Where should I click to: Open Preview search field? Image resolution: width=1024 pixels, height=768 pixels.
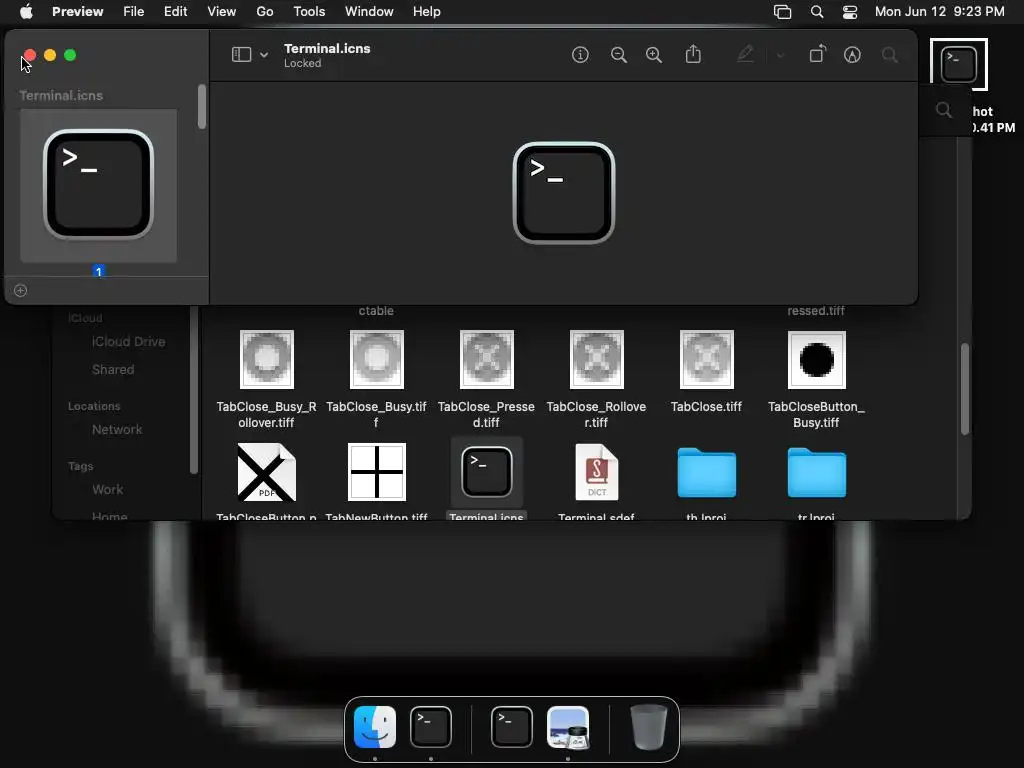tap(889, 55)
